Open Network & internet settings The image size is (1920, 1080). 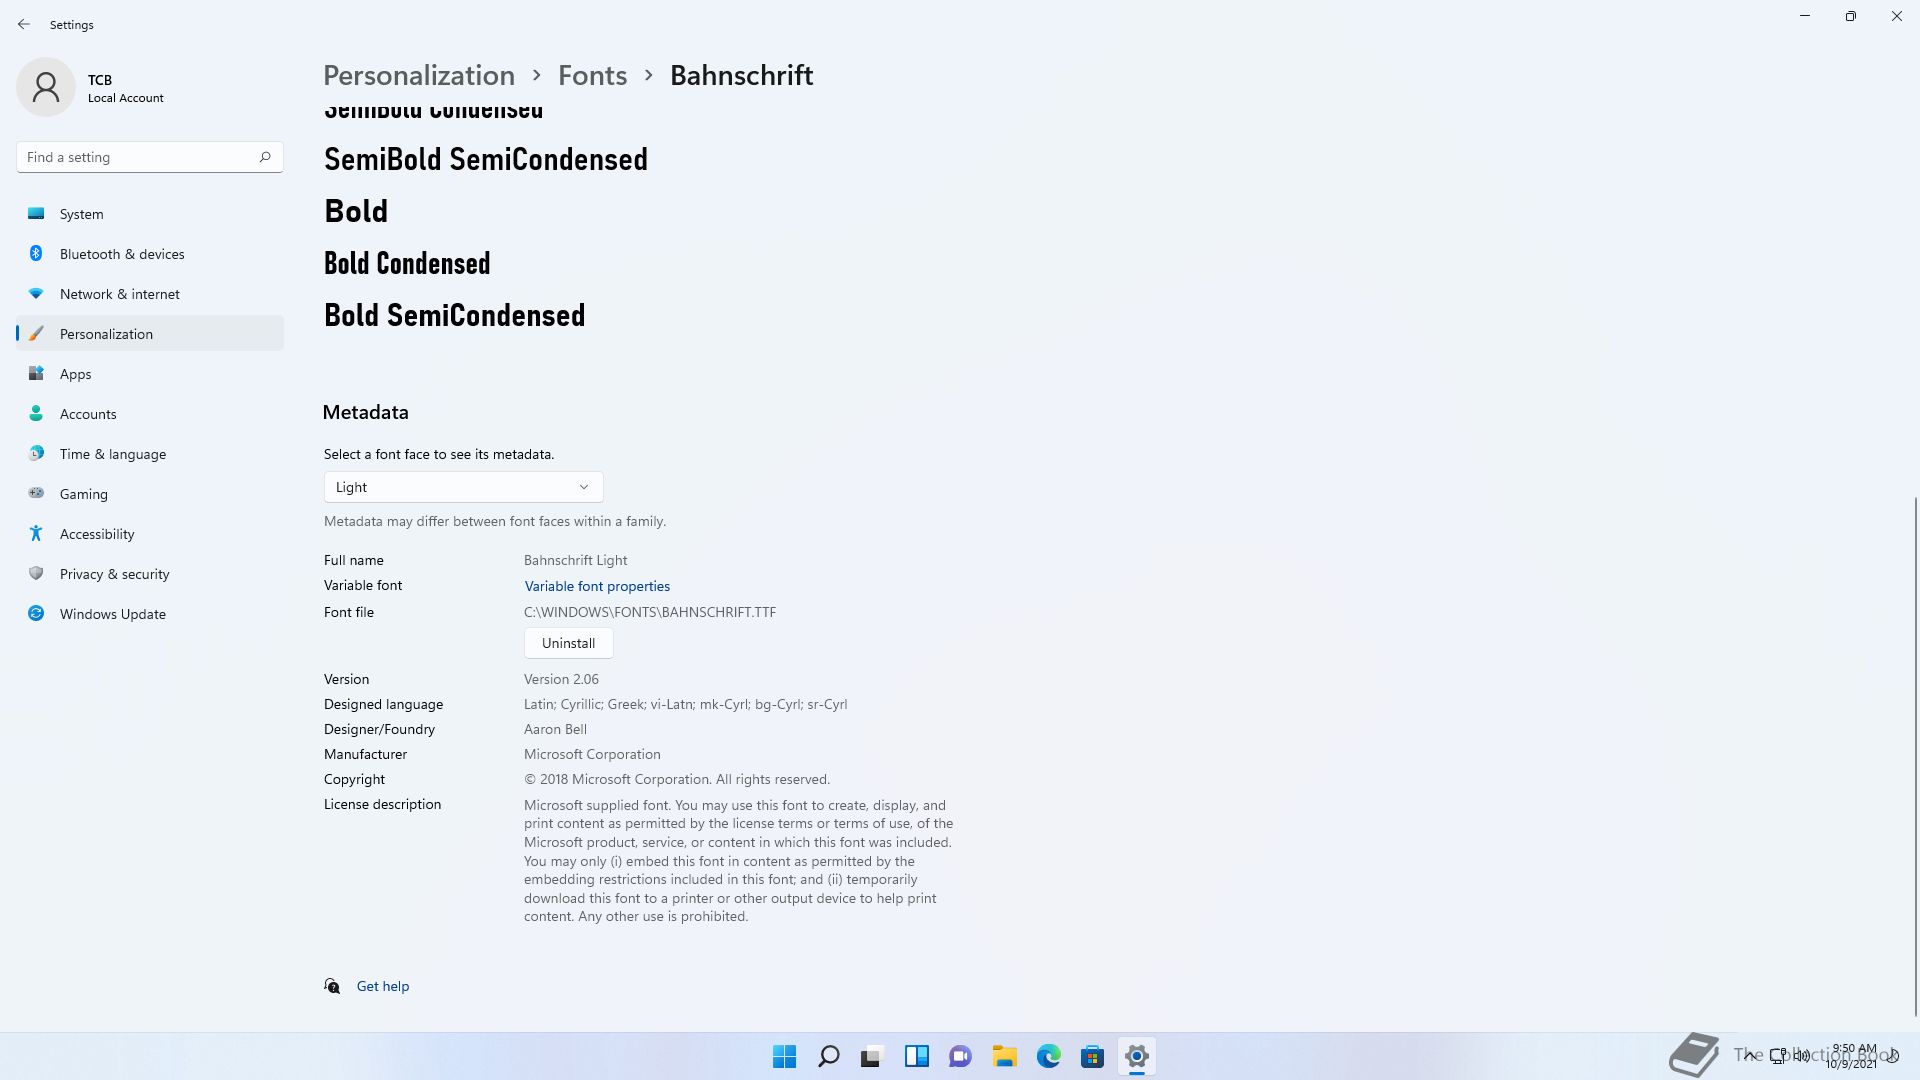click(150, 294)
